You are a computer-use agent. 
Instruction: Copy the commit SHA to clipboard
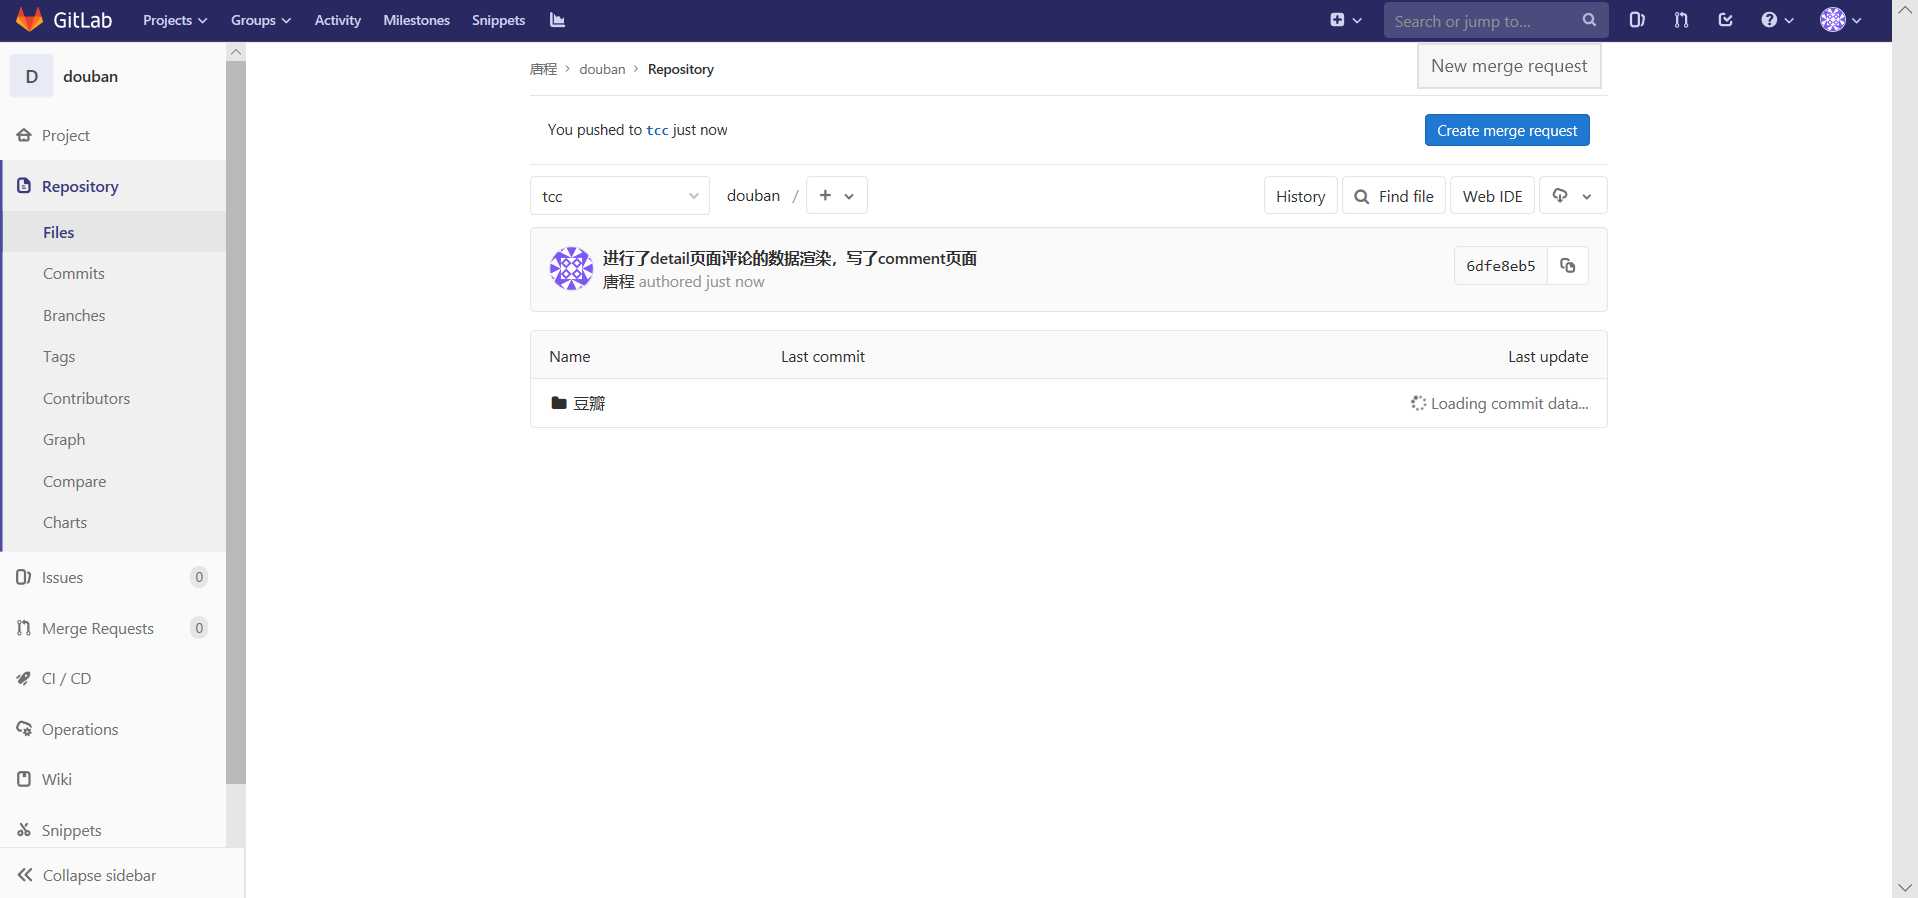[x=1568, y=266]
